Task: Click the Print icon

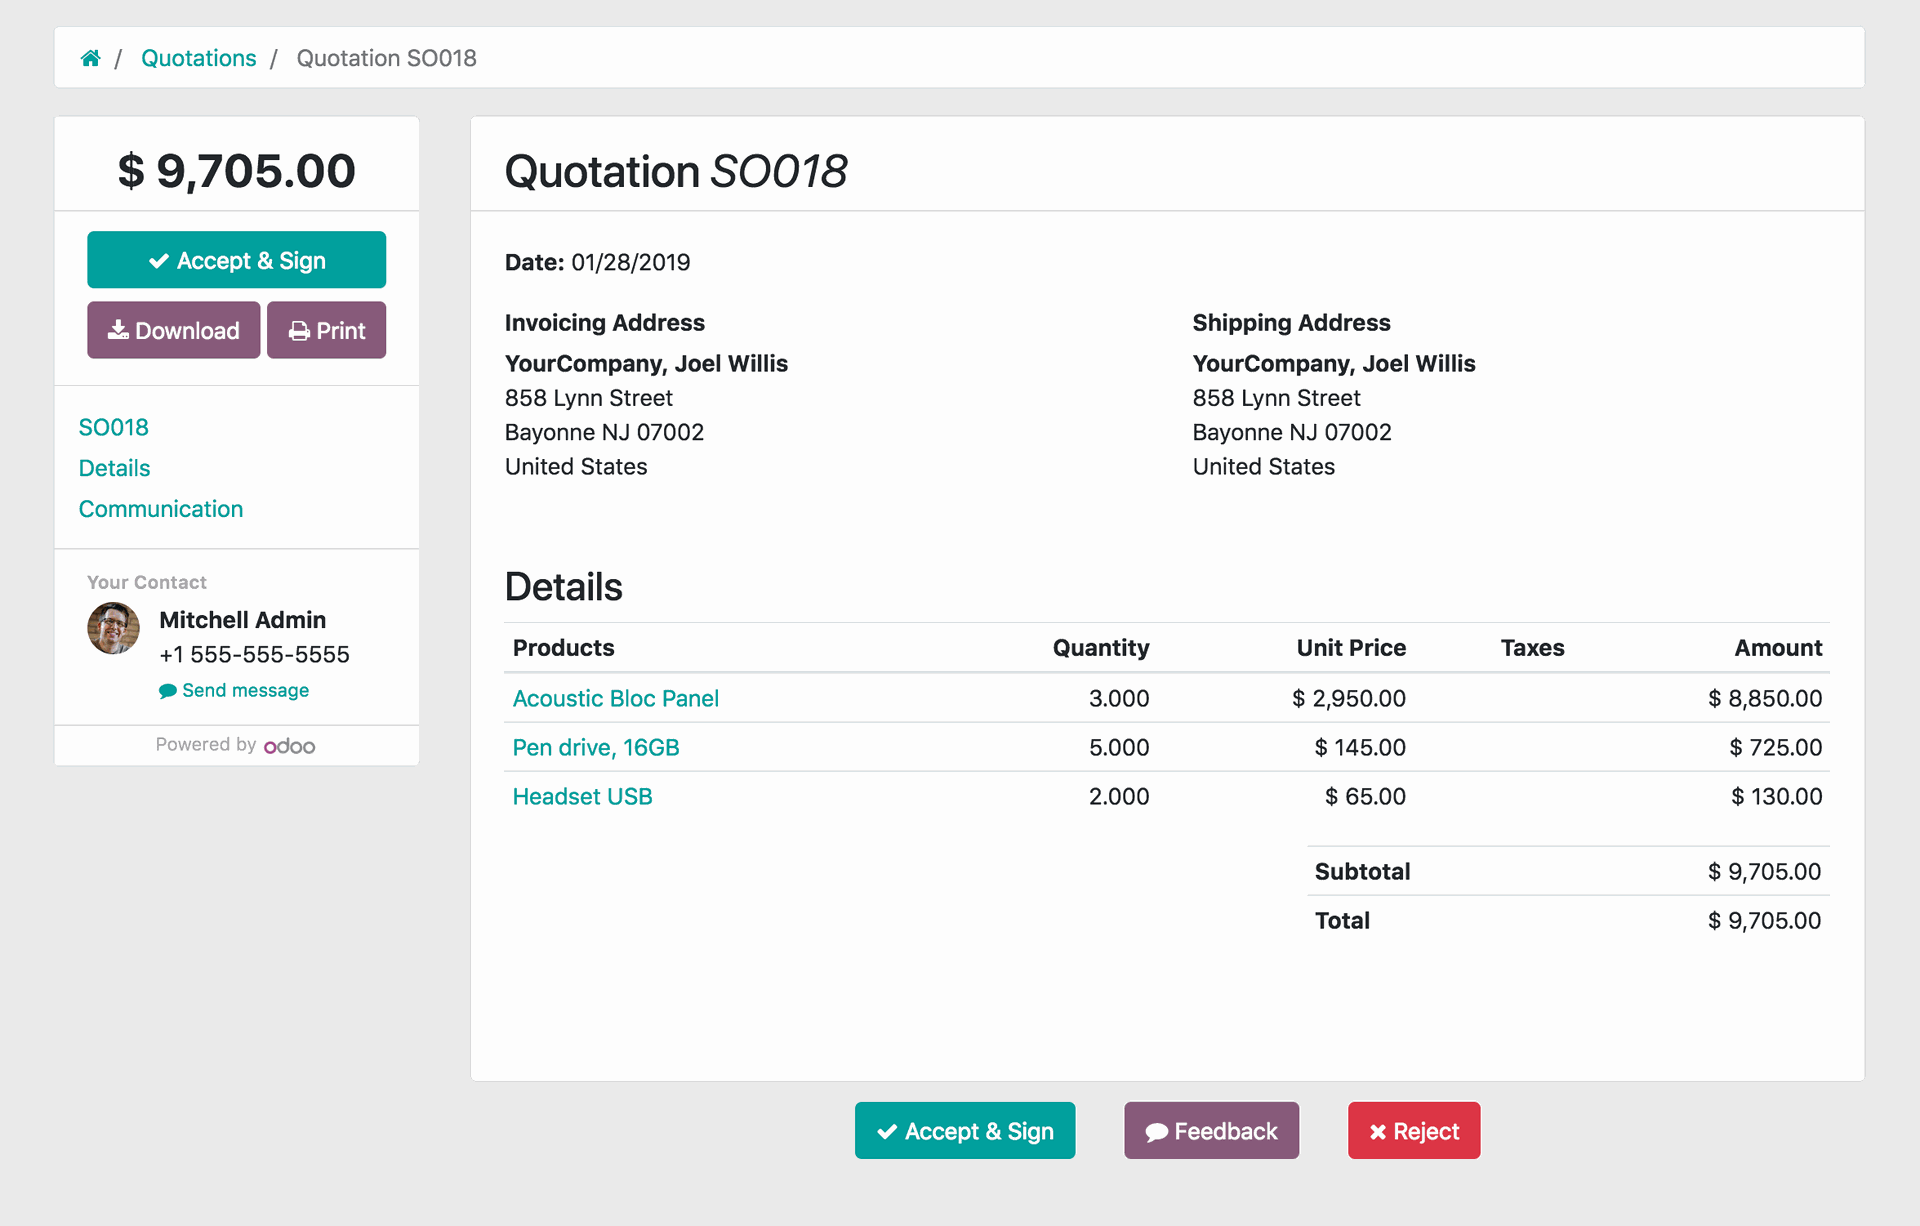Action: pos(326,332)
